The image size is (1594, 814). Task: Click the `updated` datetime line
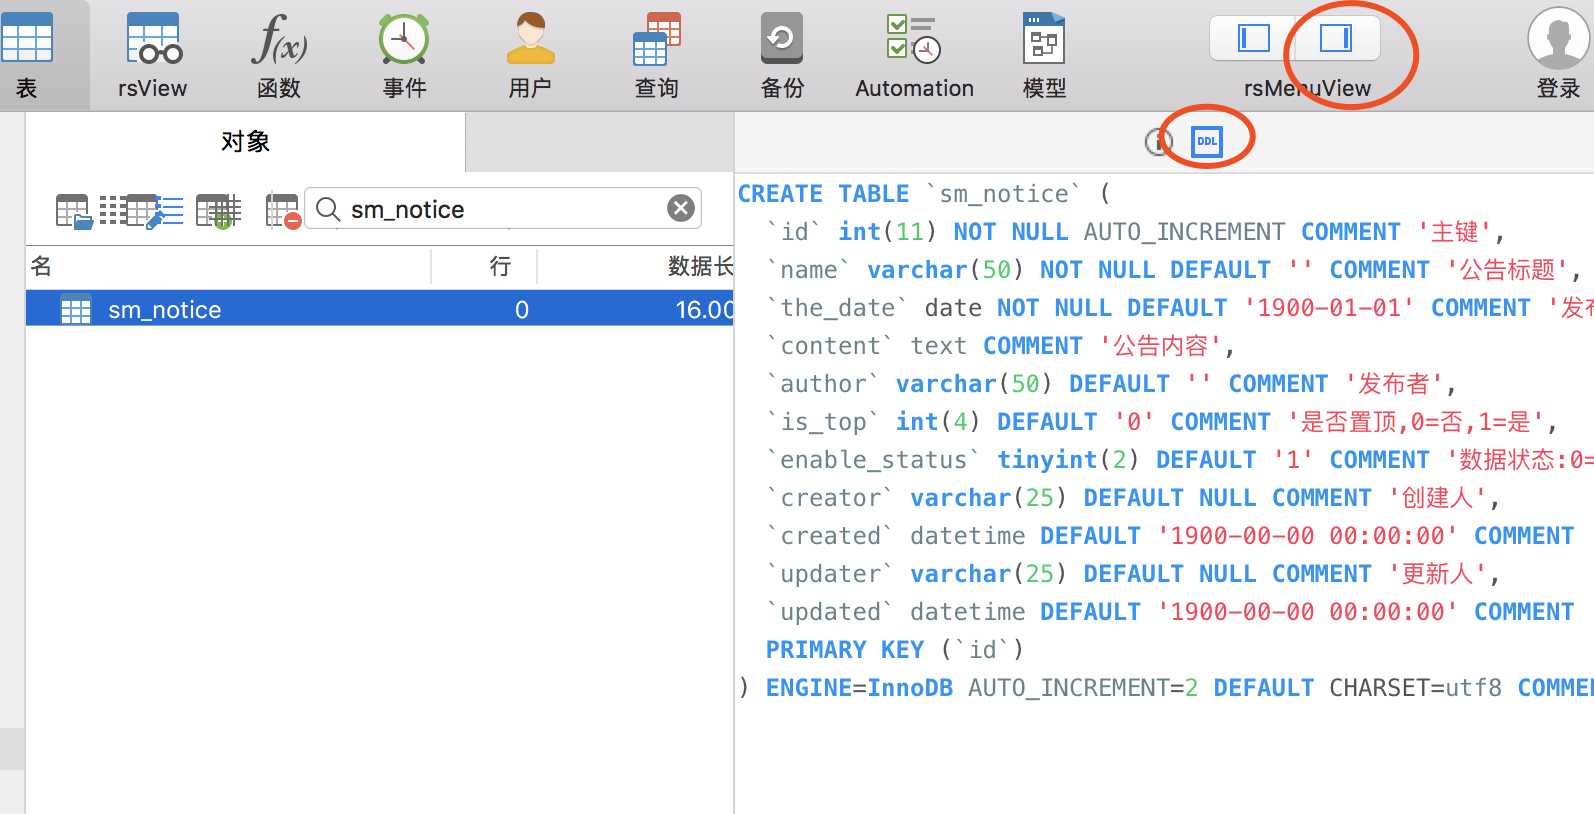pos(1171,612)
